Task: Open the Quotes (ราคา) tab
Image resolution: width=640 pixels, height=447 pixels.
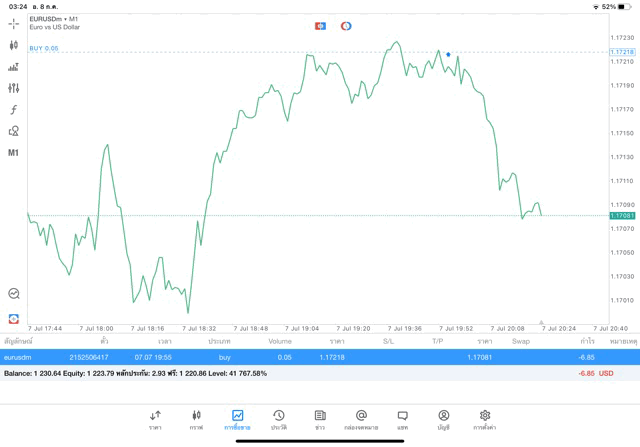Action: tap(155, 419)
